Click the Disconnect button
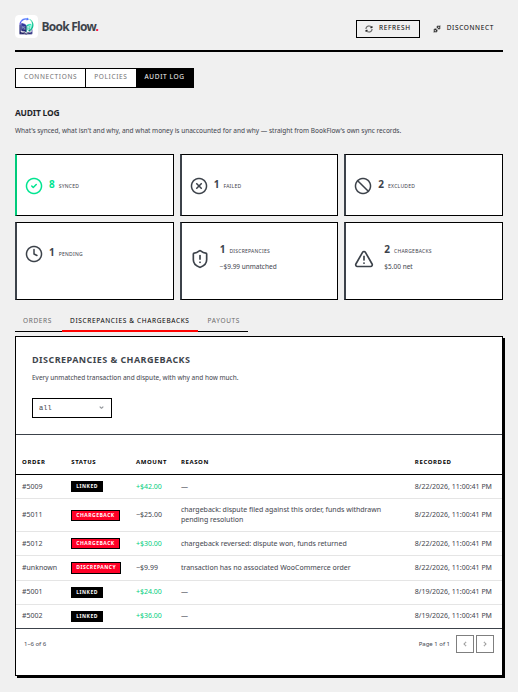The image size is (518, 692). pos(464,28)
